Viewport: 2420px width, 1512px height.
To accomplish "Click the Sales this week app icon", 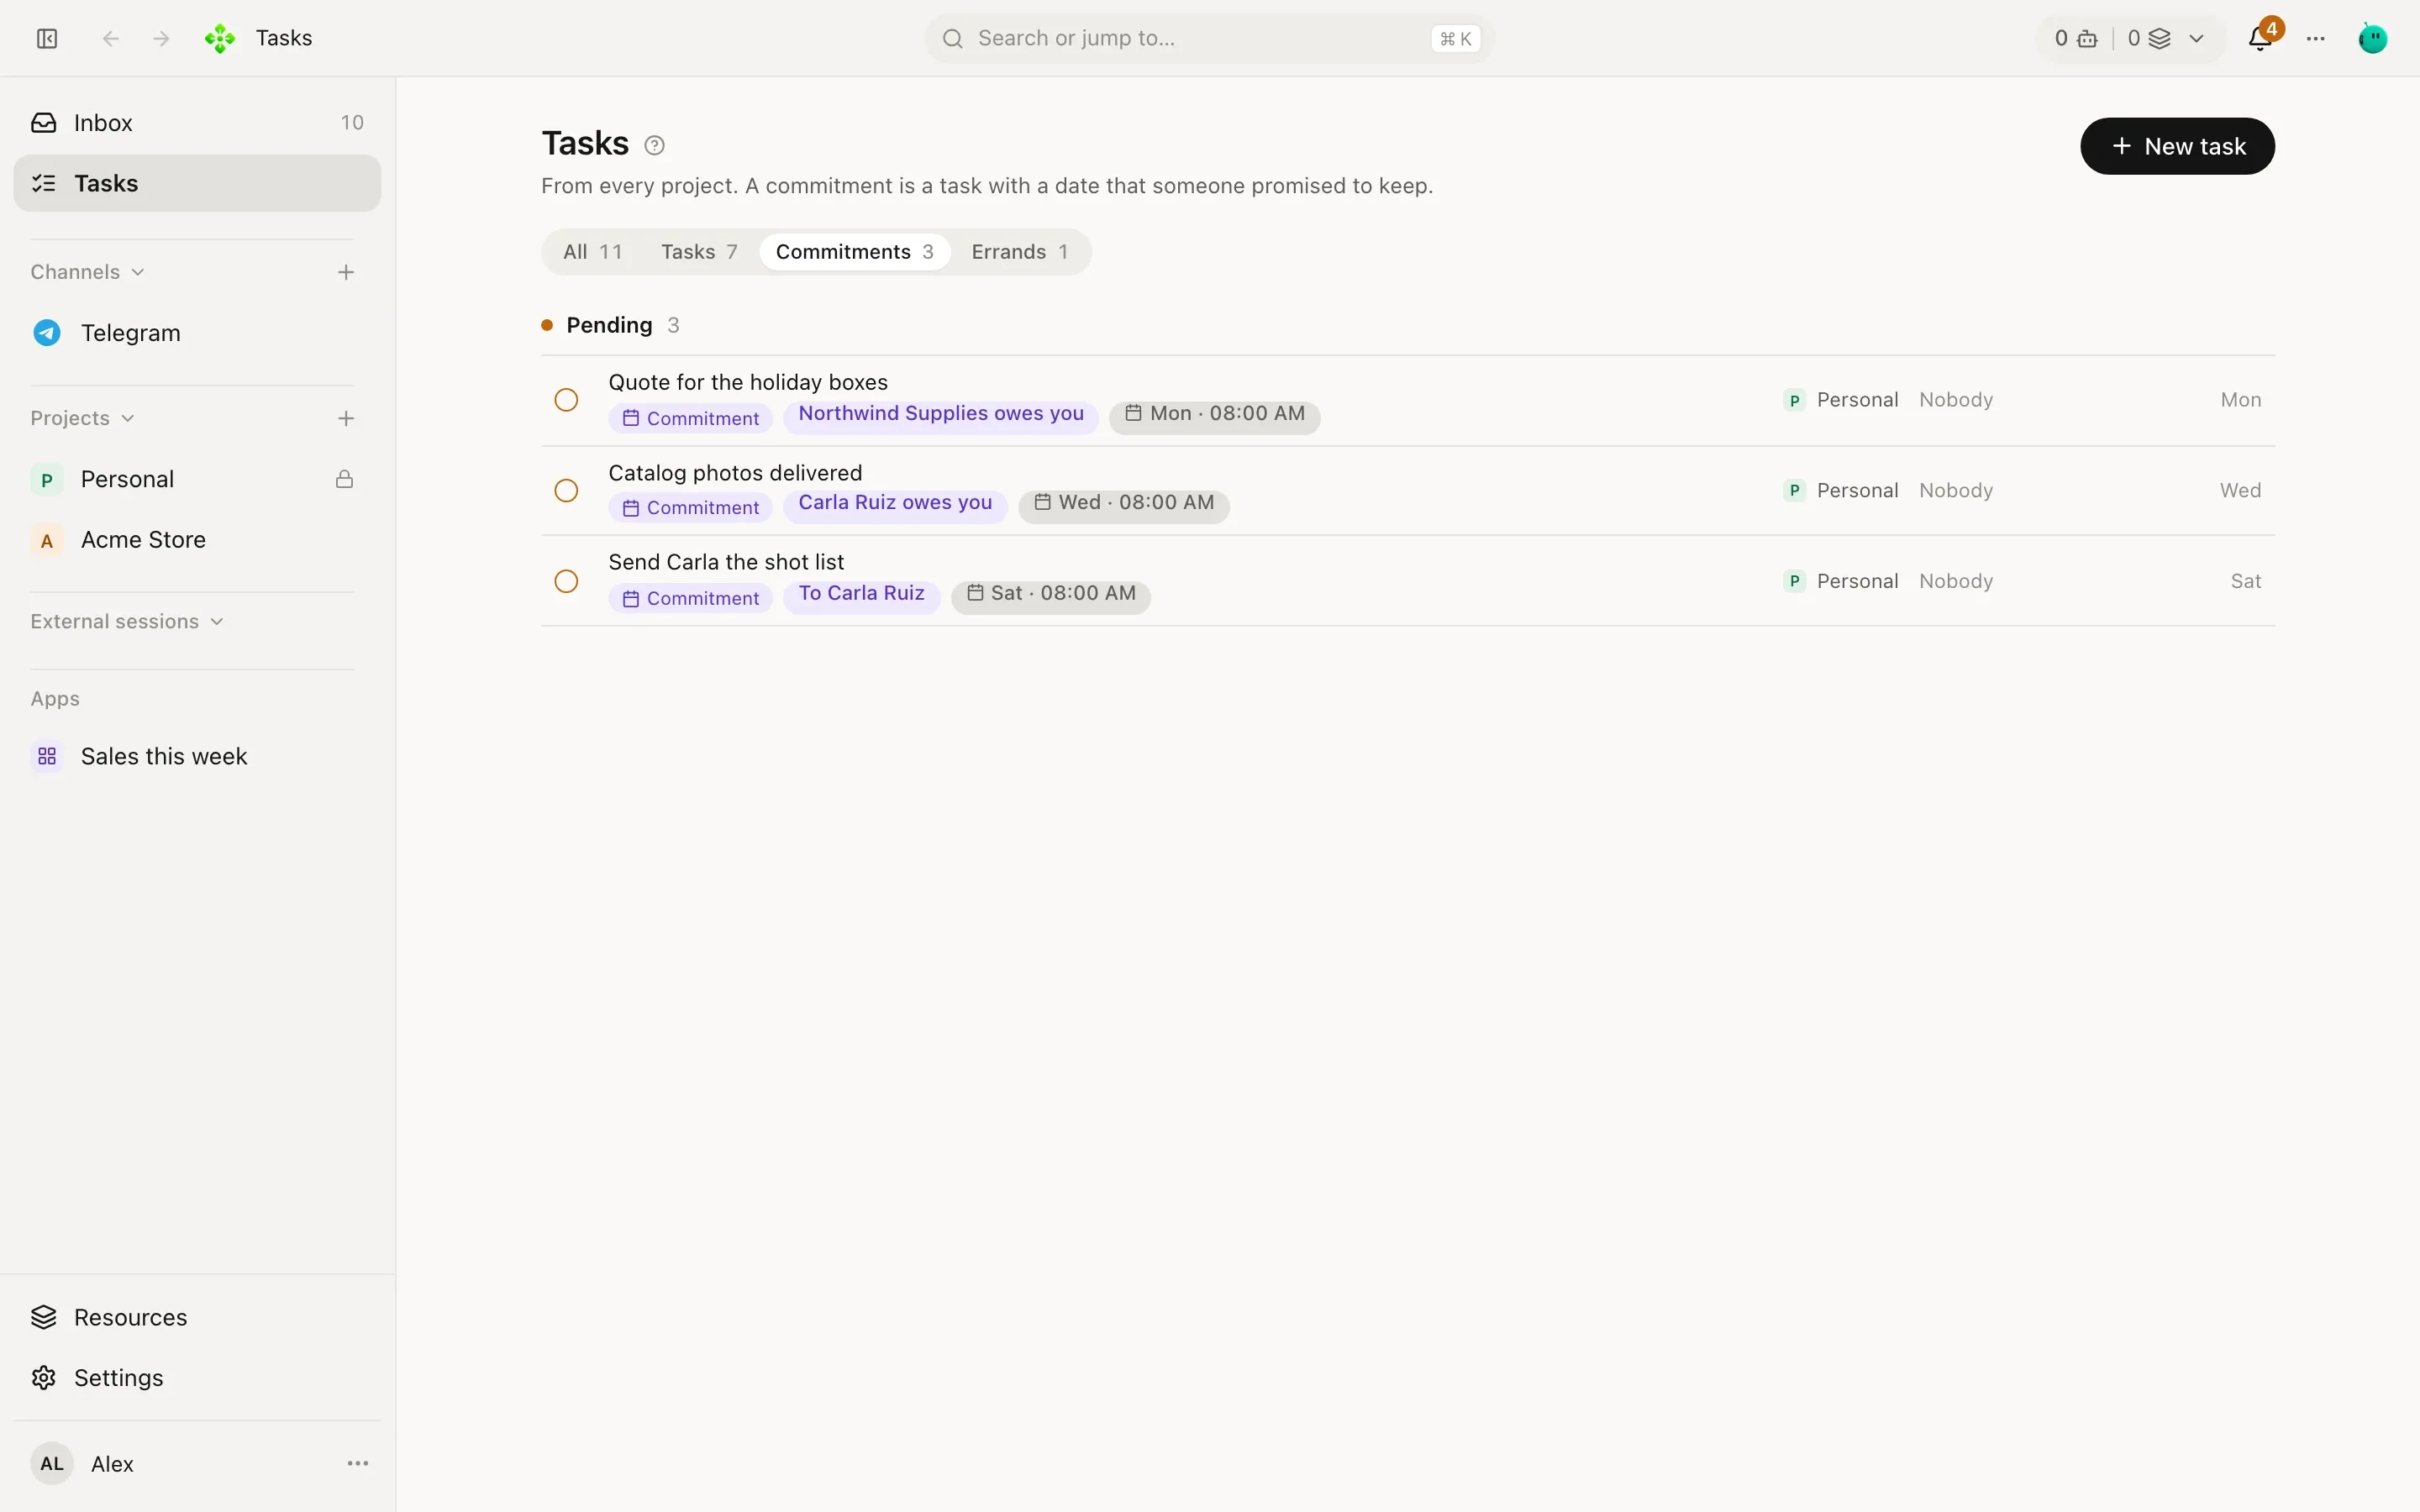I will (x=47, y=756).
